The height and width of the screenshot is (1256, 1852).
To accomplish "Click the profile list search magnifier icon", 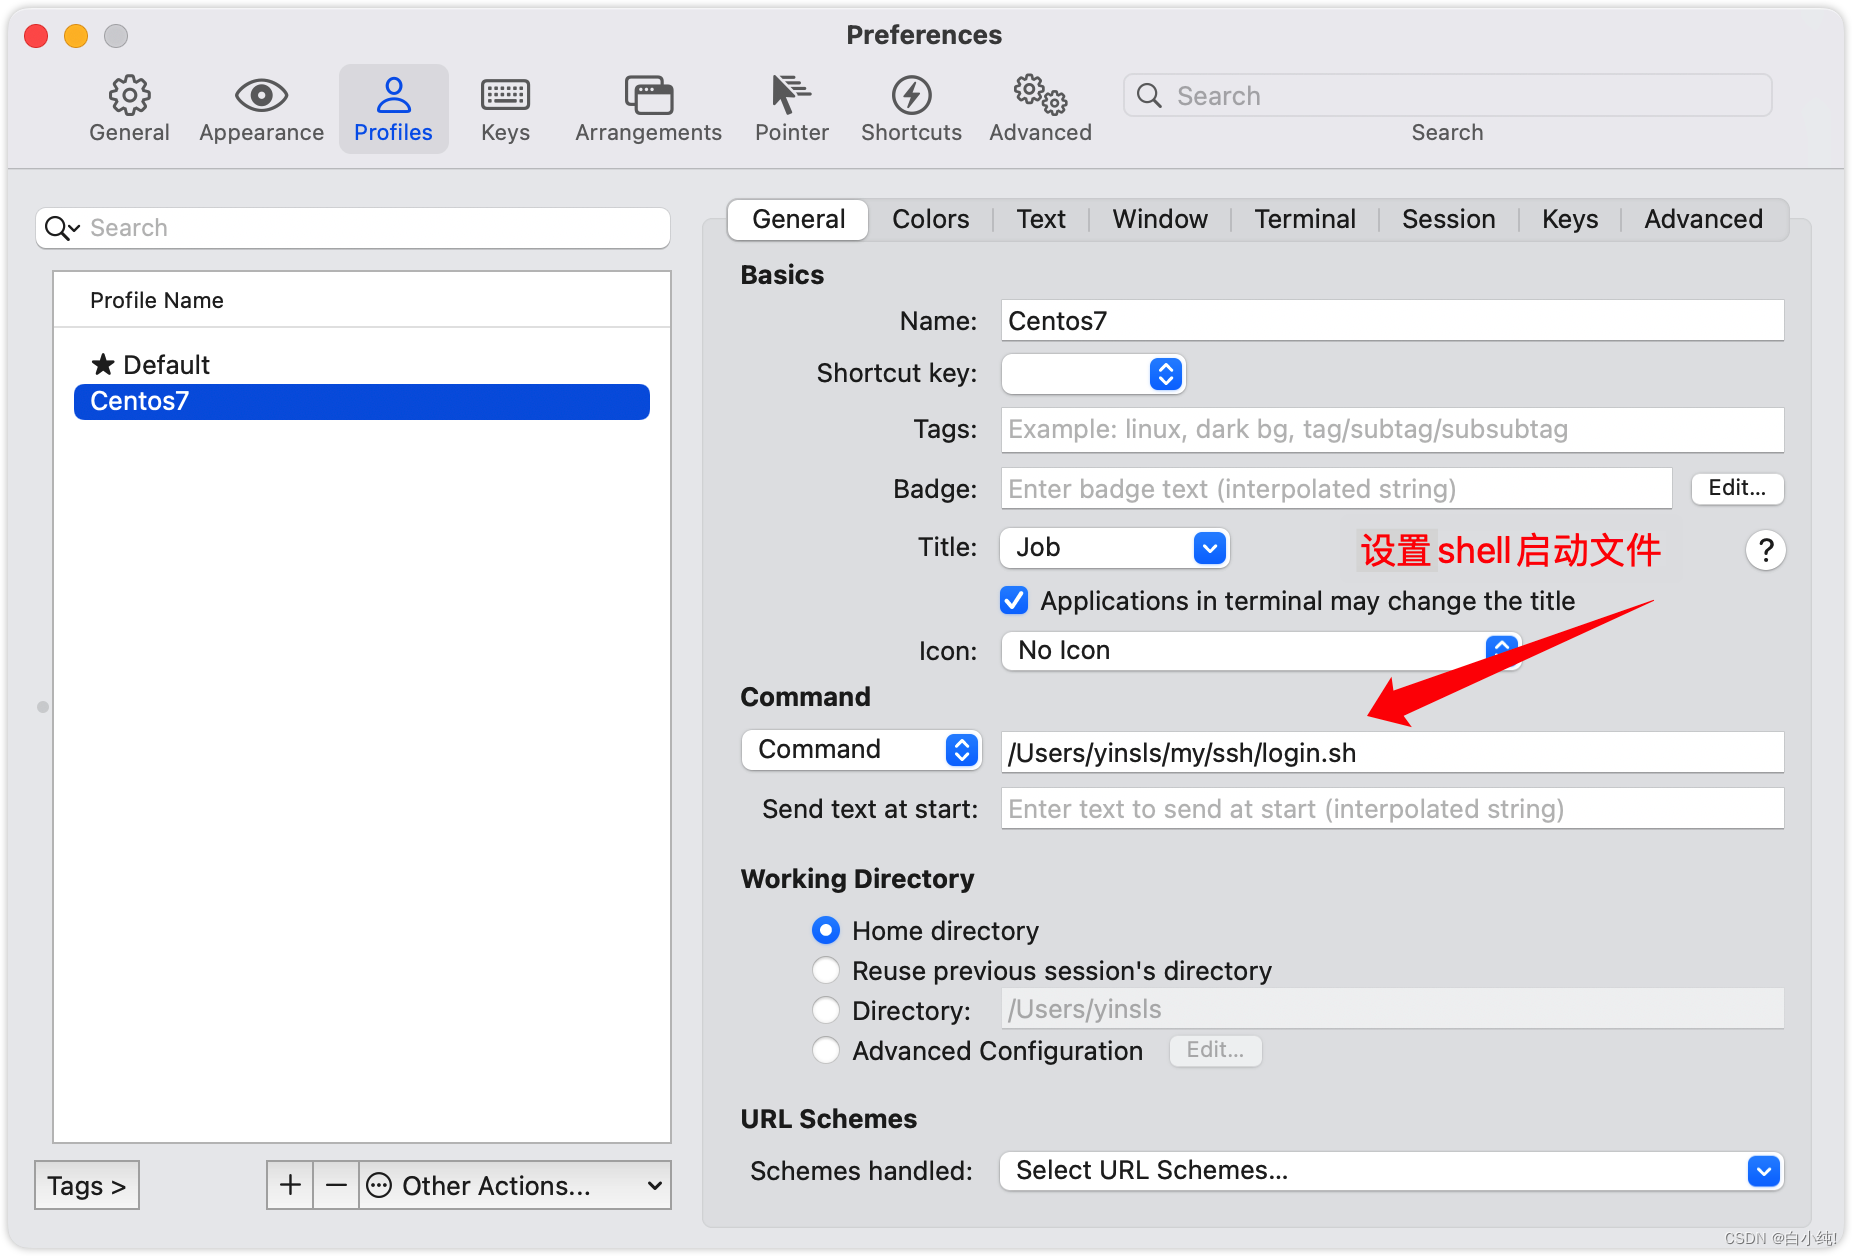I will pyautogui.click(x=61, y=228).
